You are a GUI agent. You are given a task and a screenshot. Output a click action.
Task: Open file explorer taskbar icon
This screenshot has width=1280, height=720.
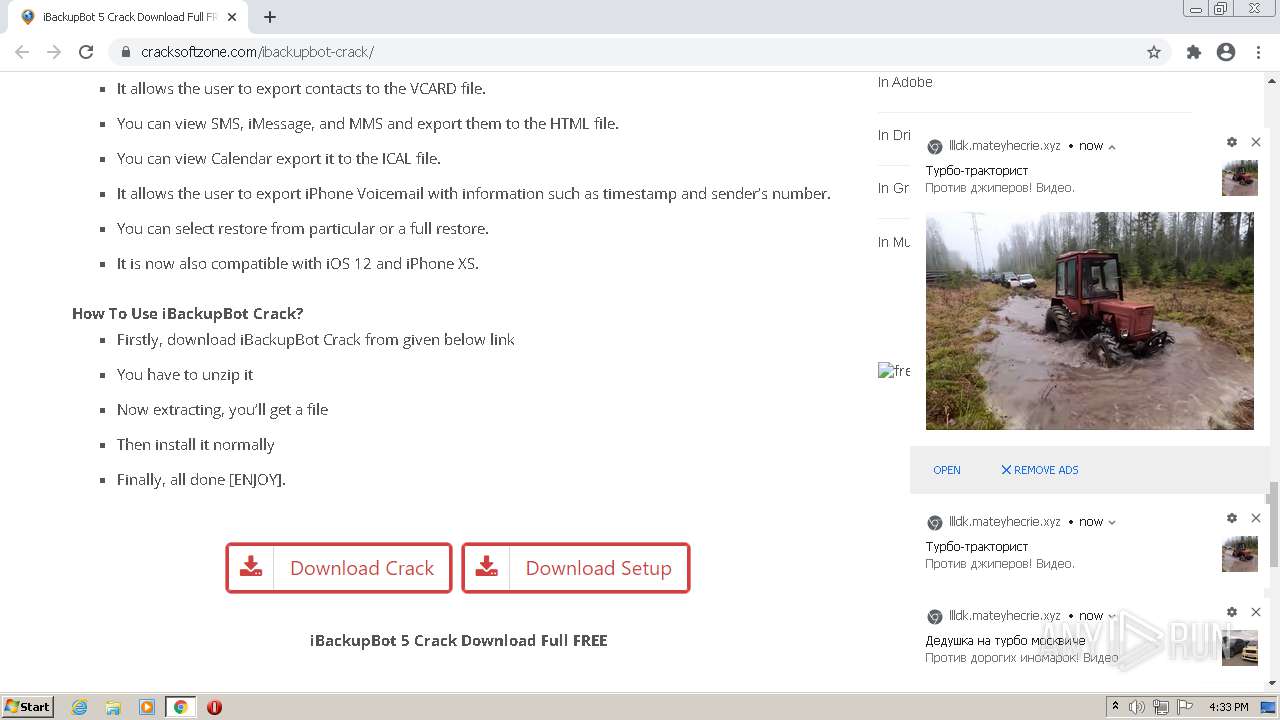[113, 707]
